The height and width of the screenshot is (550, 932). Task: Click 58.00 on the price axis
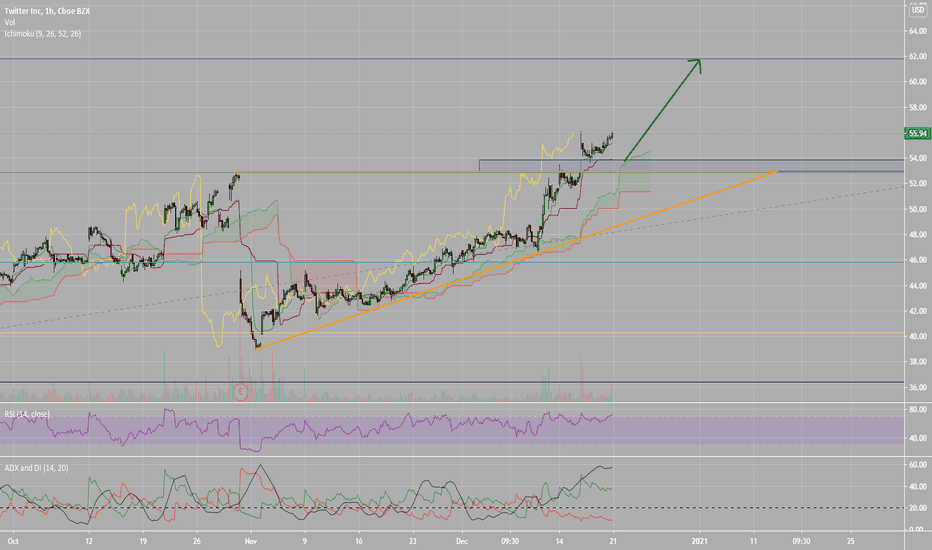coord(917,108)
